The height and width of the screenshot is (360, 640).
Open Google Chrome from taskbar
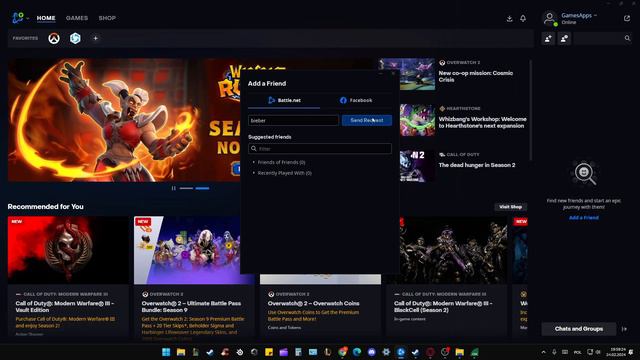[342, 352]
